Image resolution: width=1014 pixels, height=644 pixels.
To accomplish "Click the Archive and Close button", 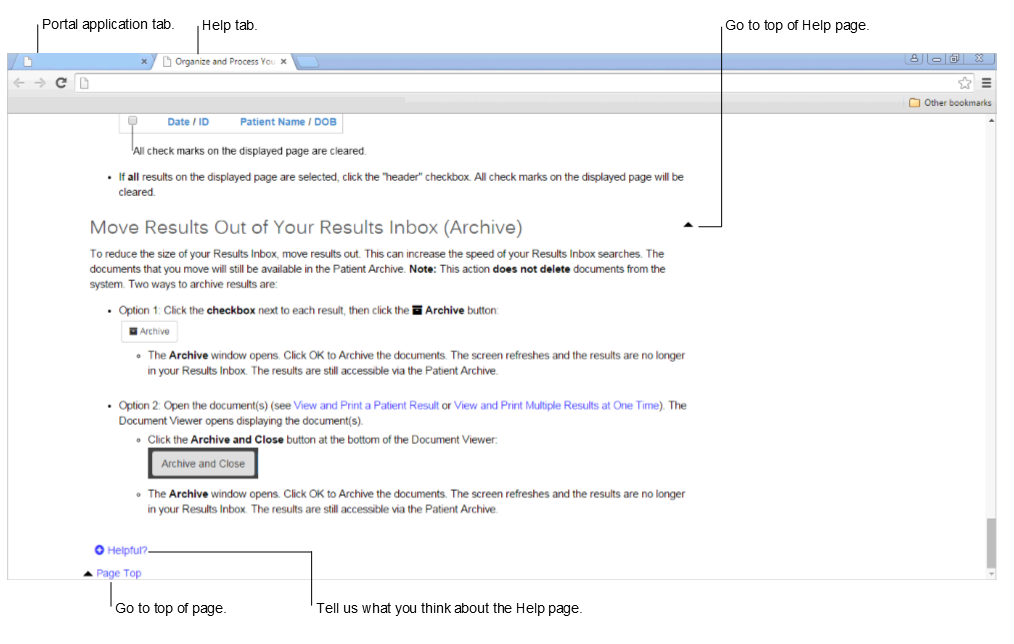I will [202, 463].
